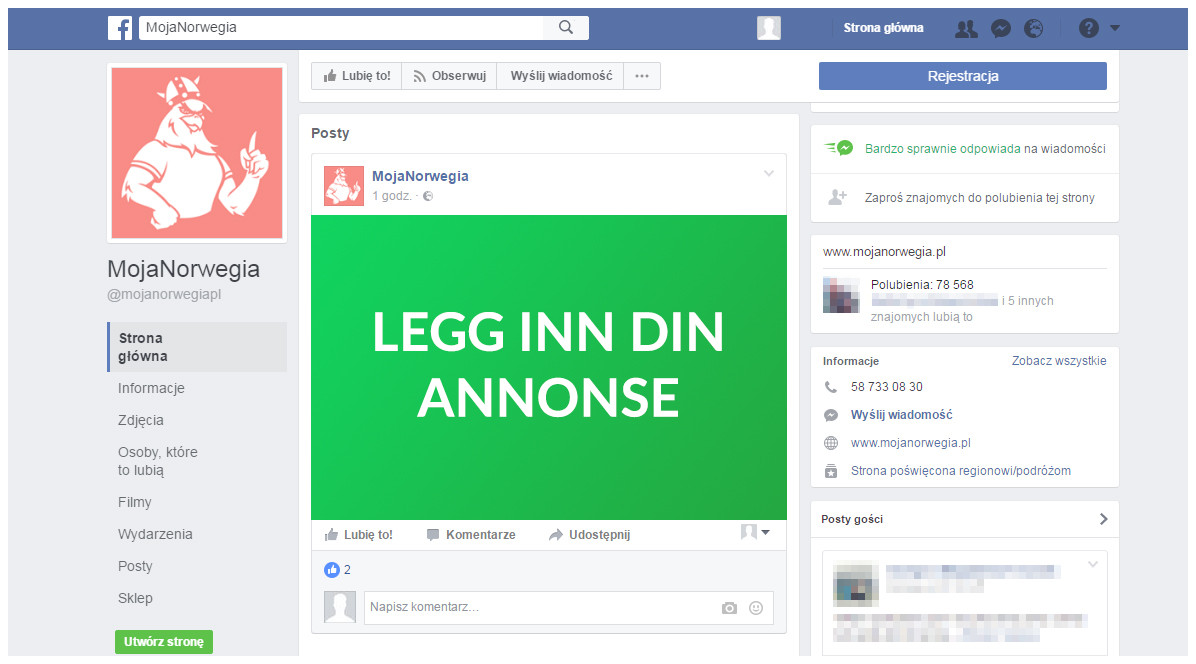1196x664 pixels.
Task: Select Strona główna in left sidebar
Action: pos(198,347)
